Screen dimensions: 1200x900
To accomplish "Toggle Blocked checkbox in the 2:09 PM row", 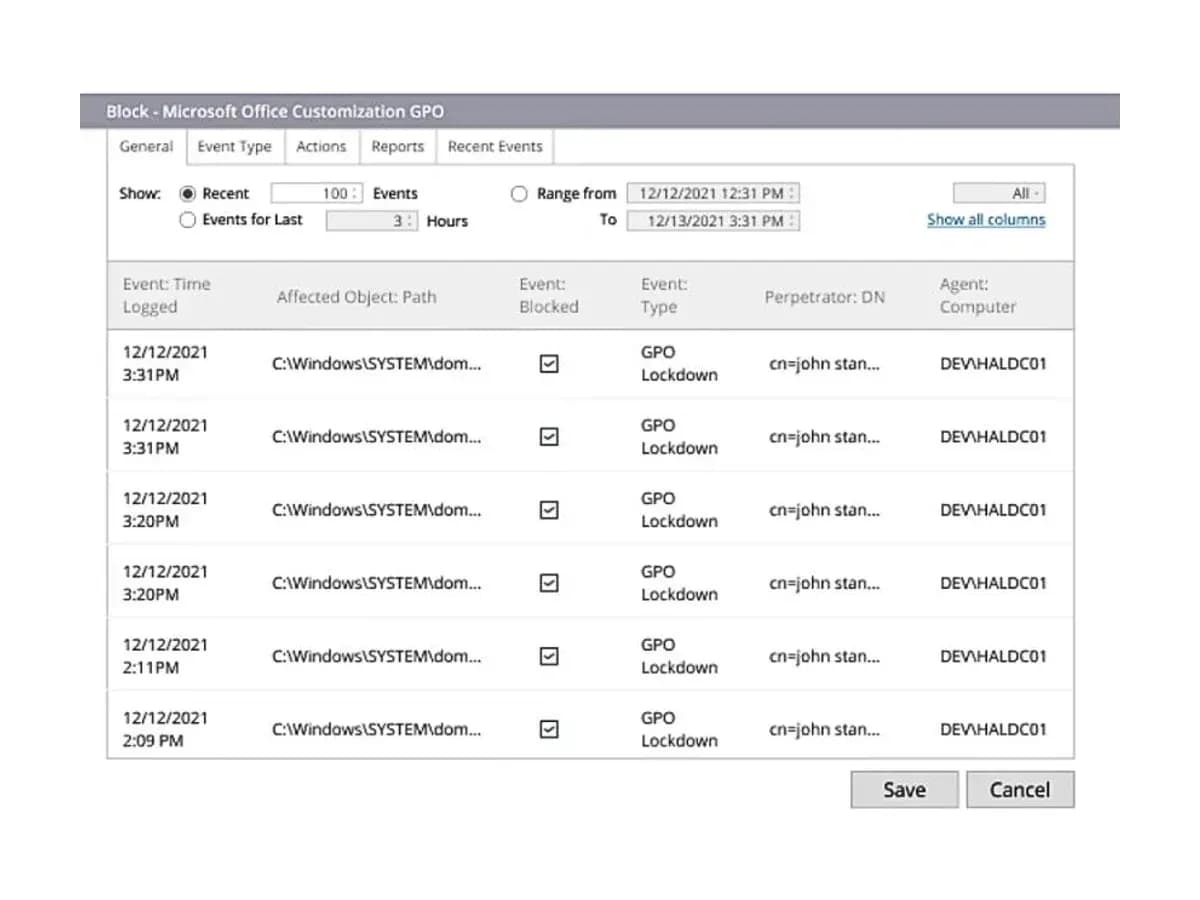I will (548, 729).
